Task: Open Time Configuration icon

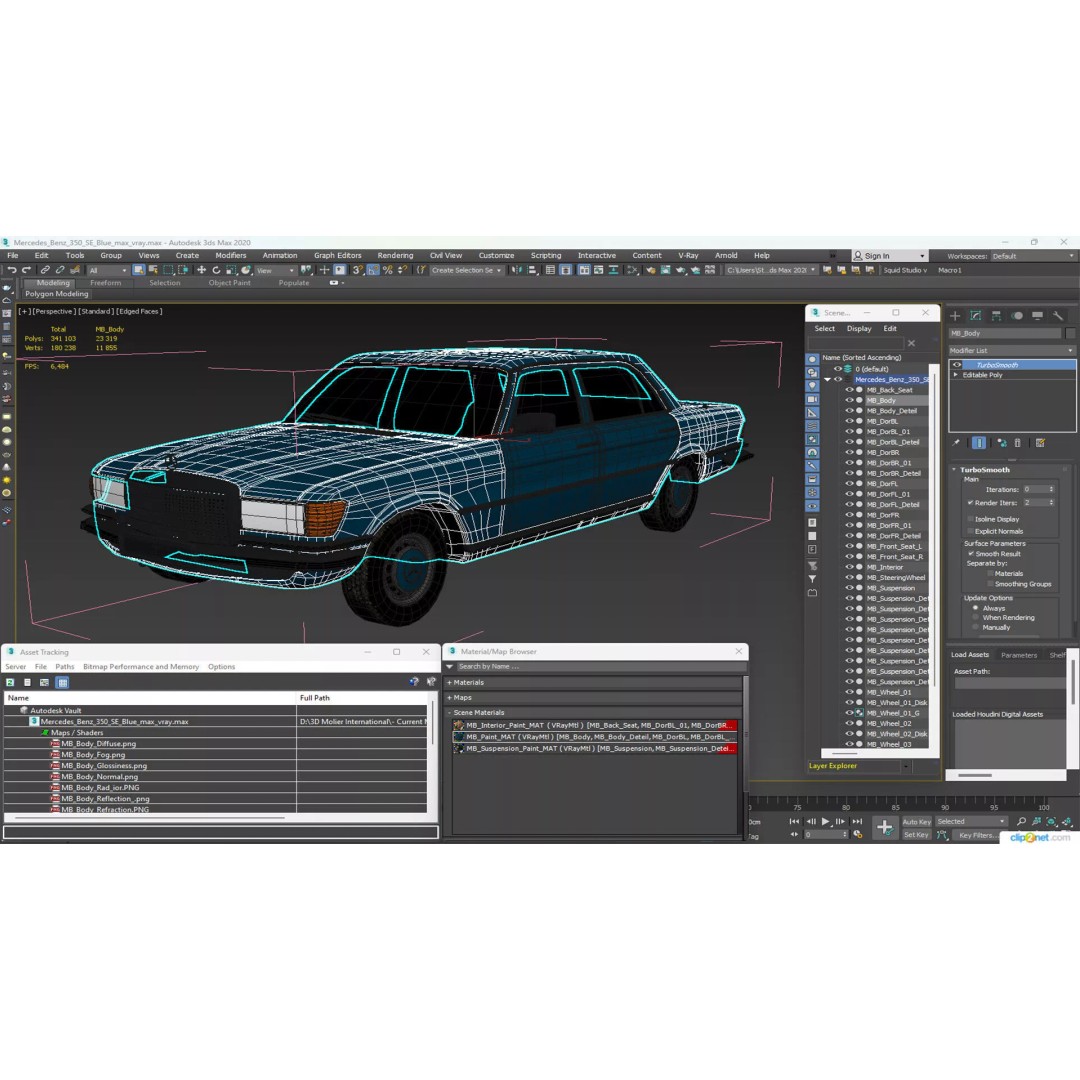Action: pos(858,834)
